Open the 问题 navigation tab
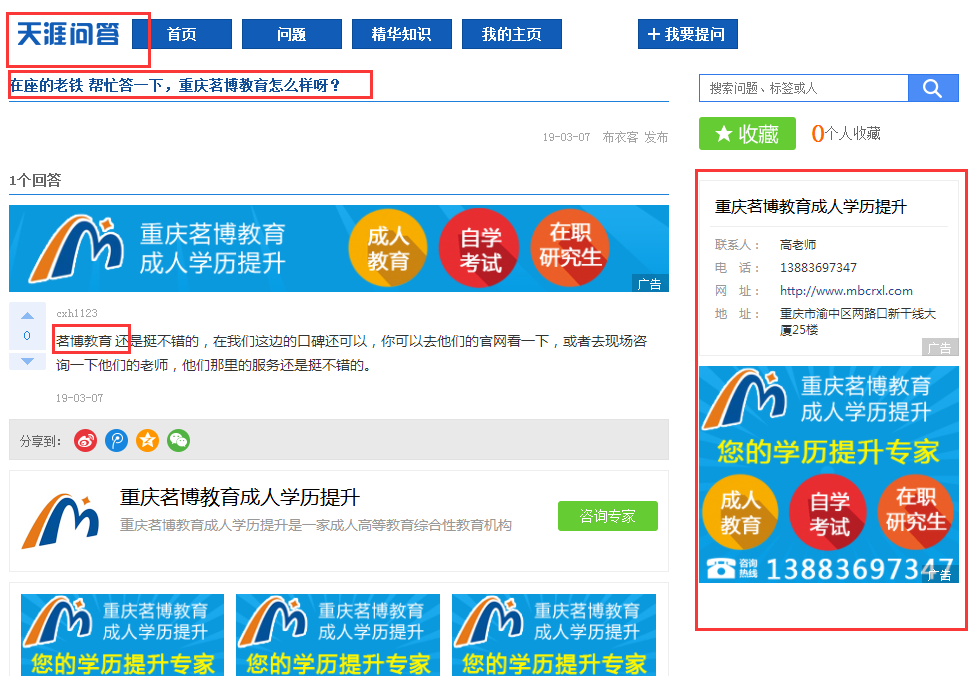Viewport: 977px width, 676px height. (292, 34)
